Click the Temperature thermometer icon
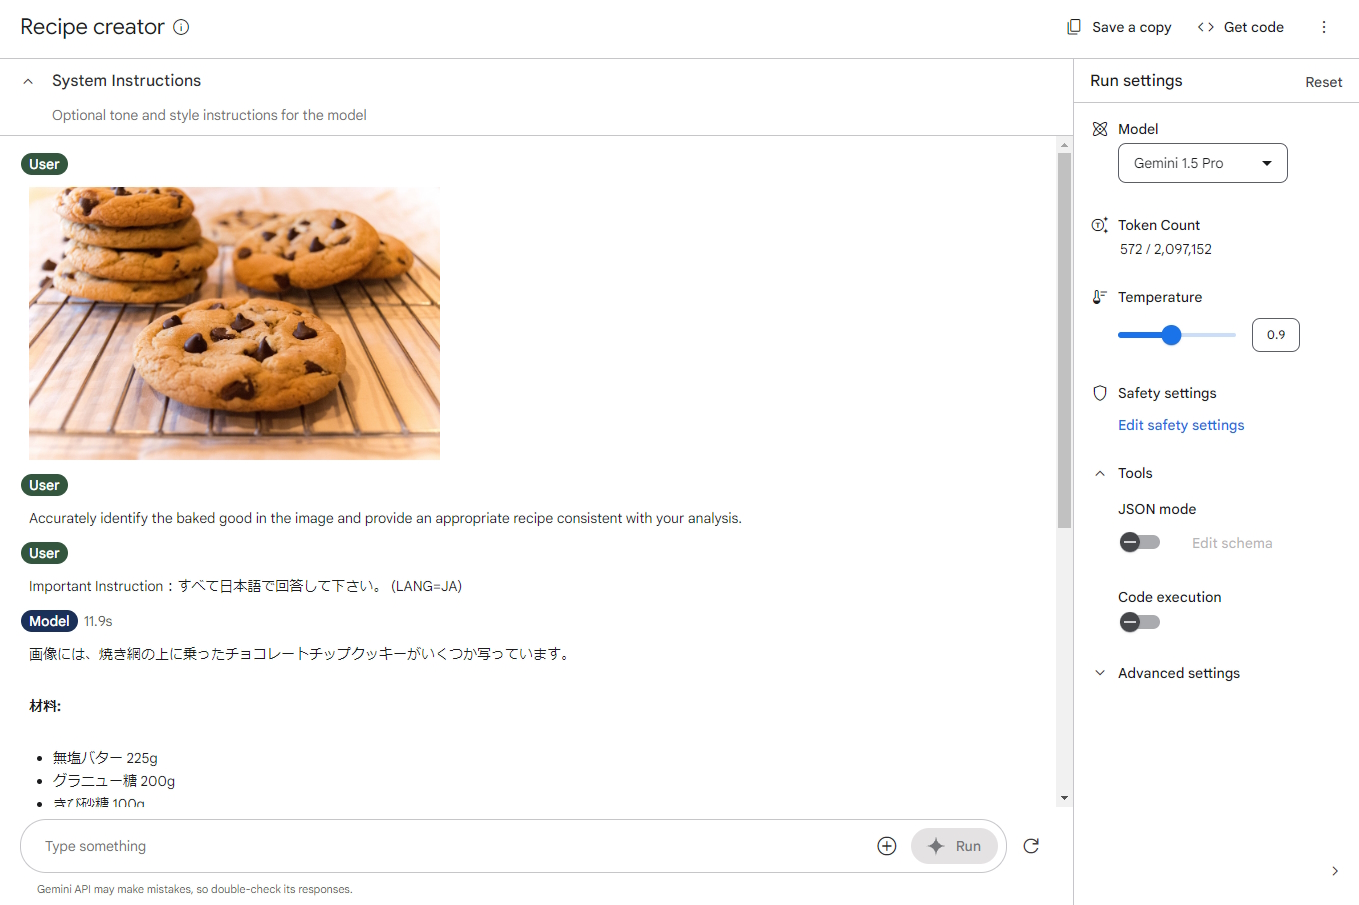 click(1100, 297)
